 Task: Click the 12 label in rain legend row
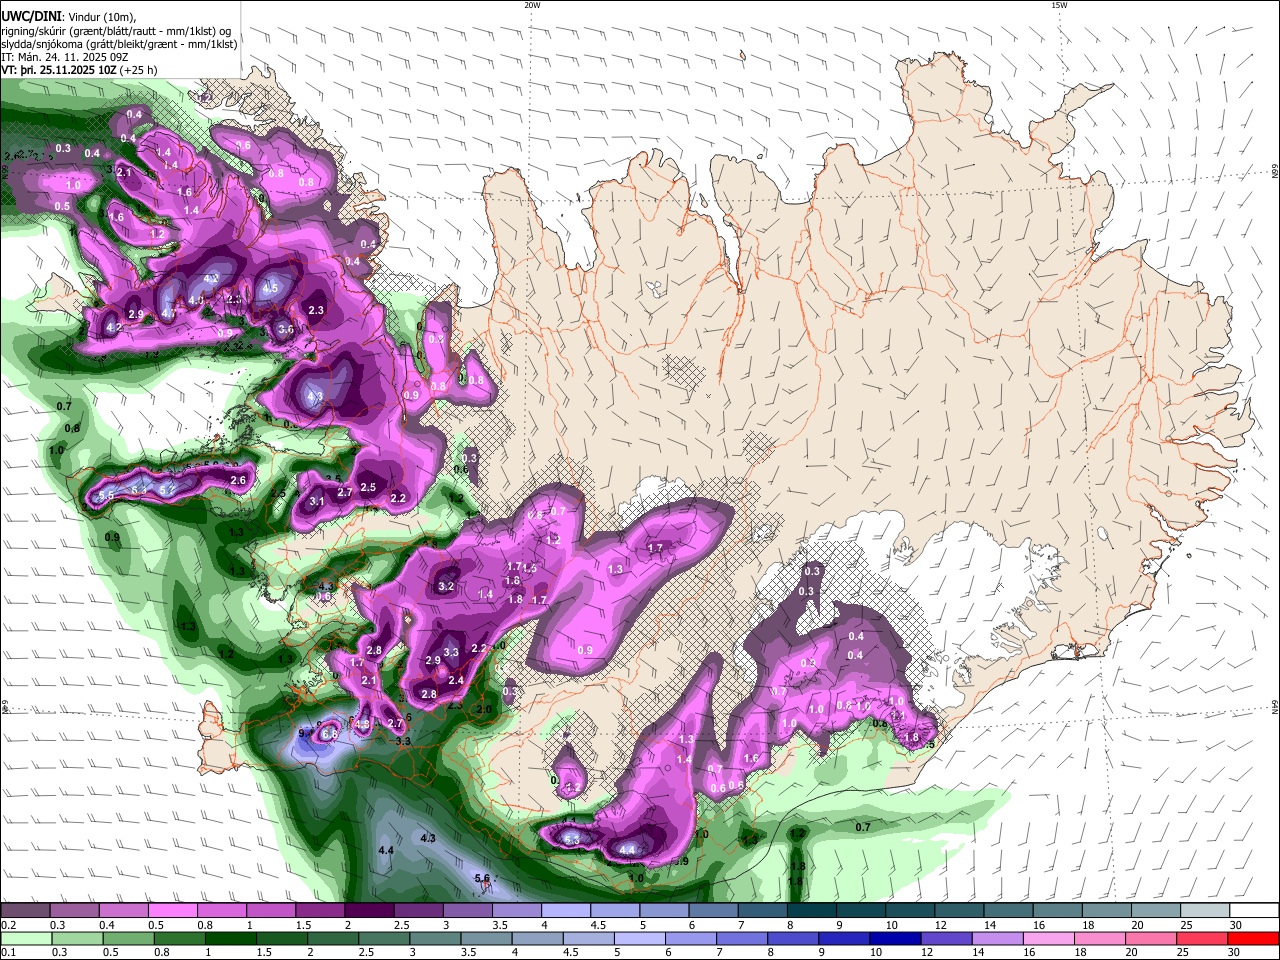point(926,952)
